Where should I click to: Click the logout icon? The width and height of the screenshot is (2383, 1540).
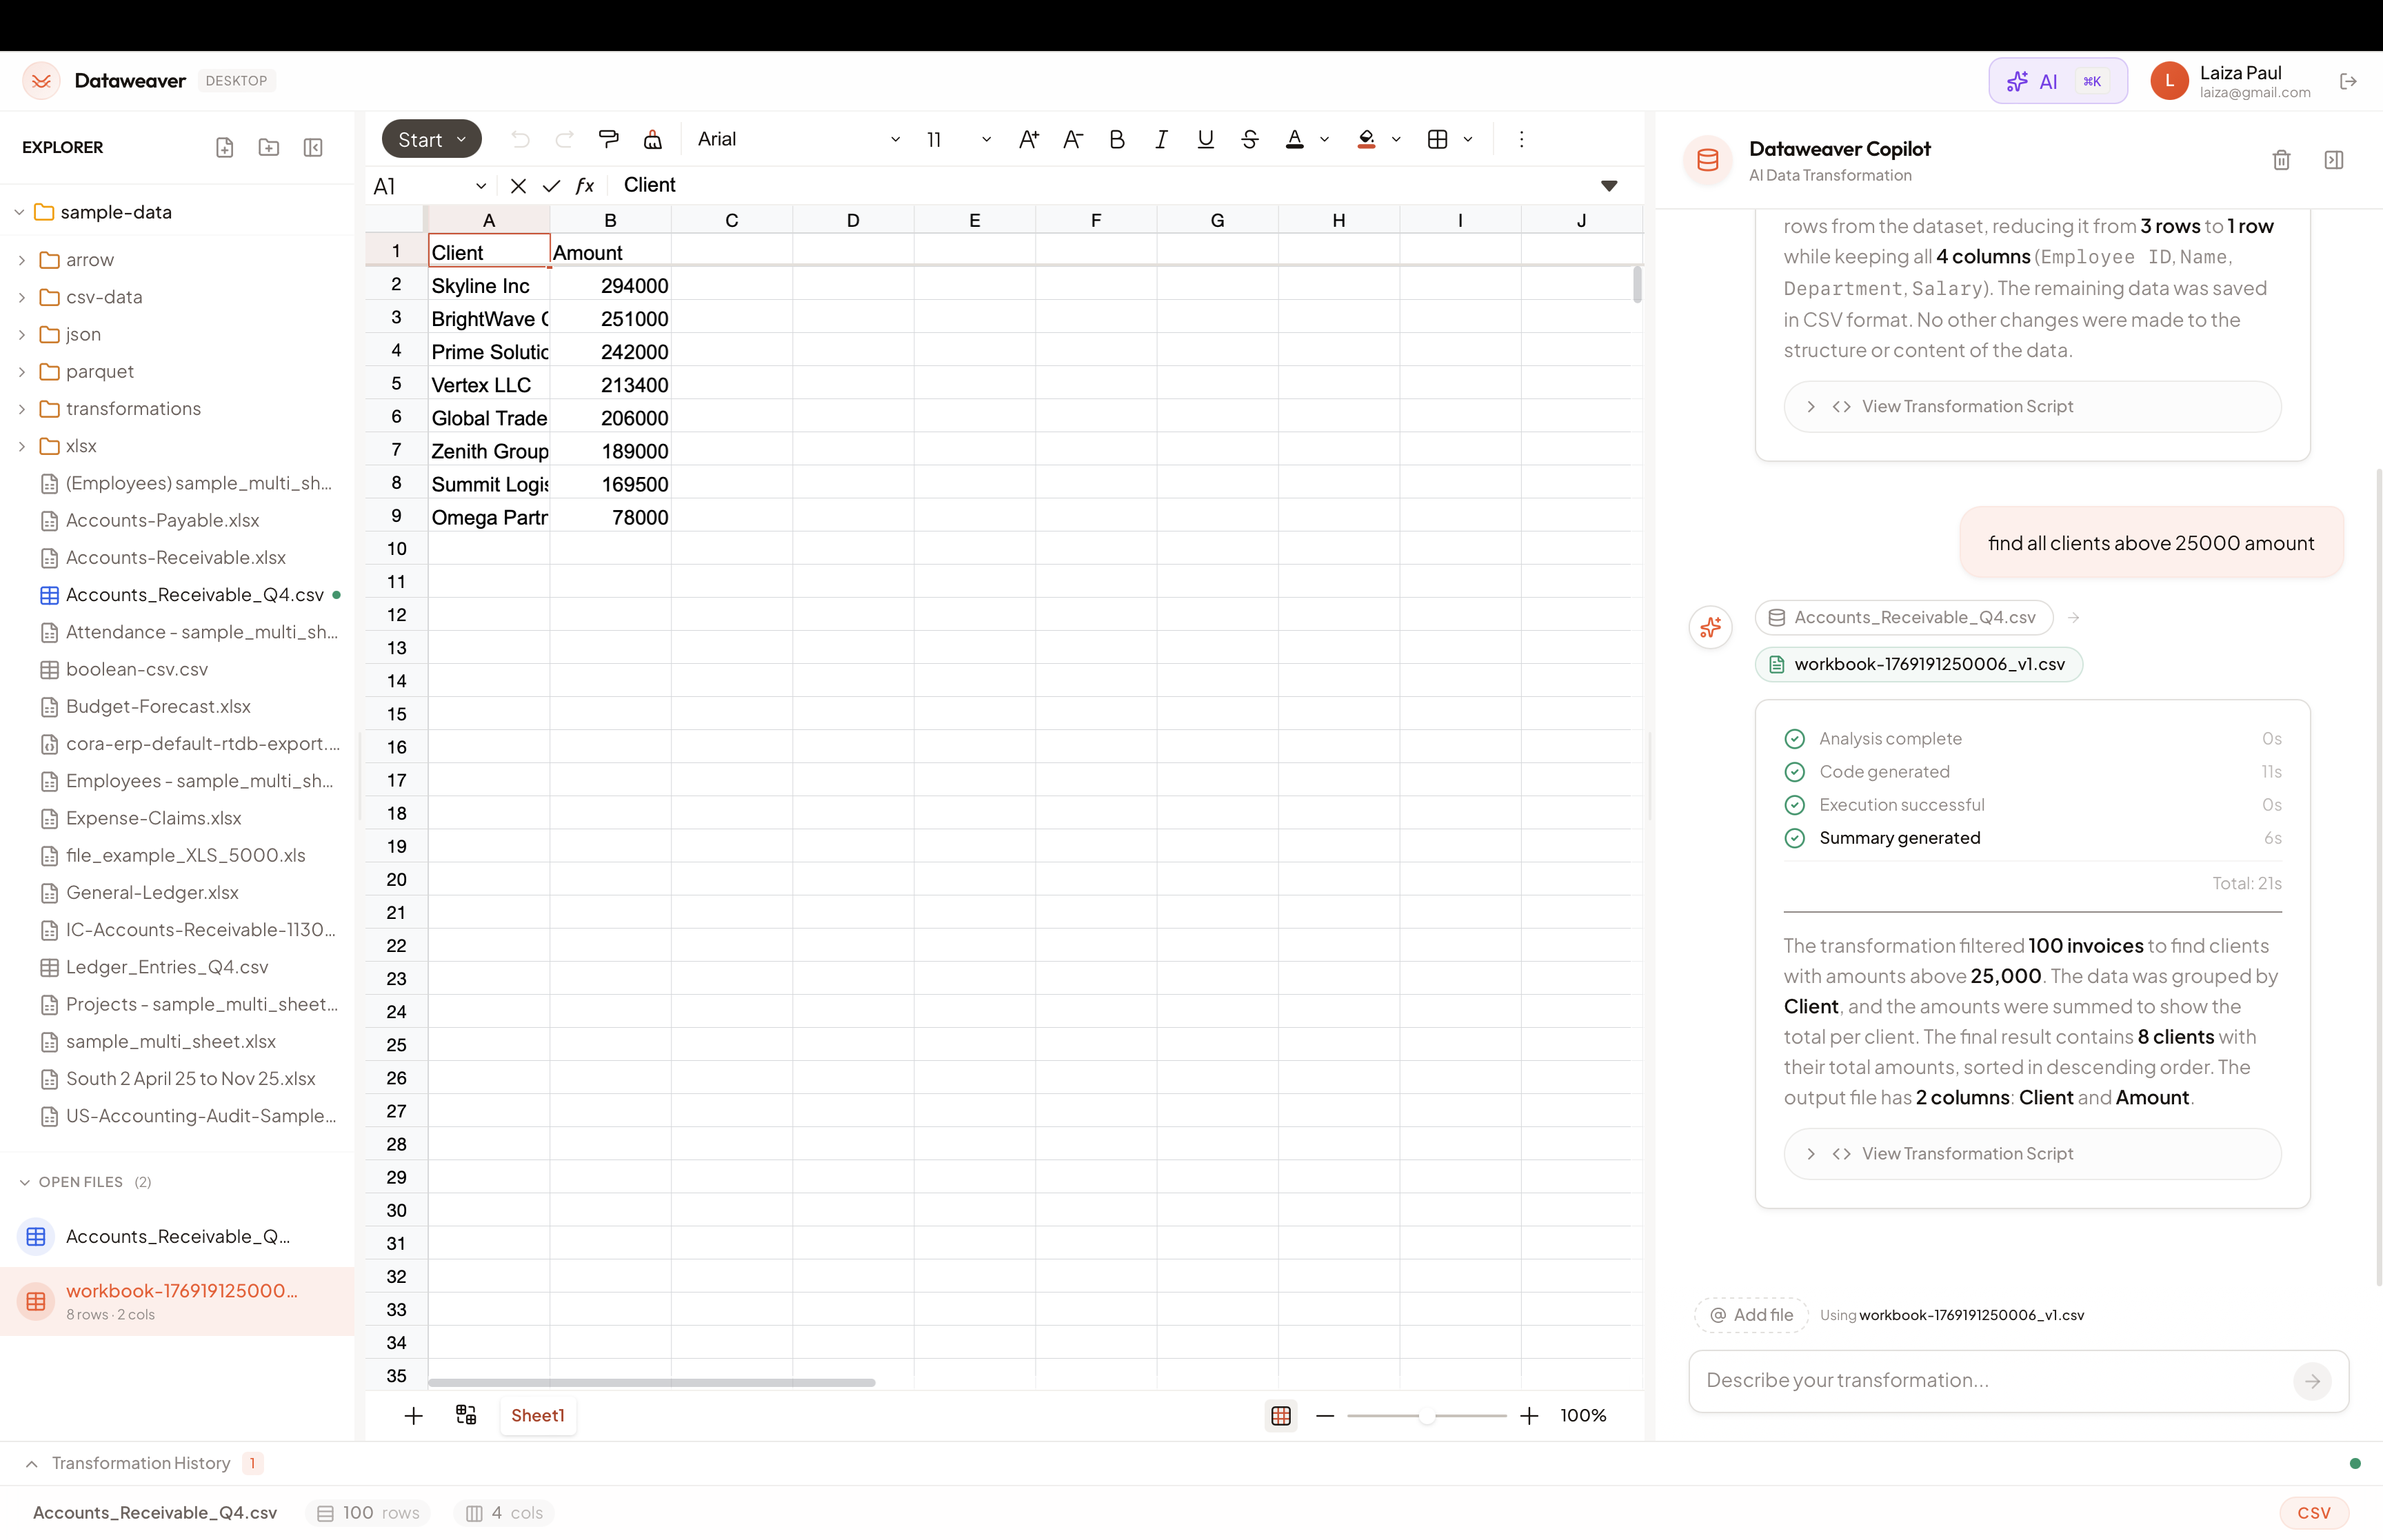click(2348, 81)
